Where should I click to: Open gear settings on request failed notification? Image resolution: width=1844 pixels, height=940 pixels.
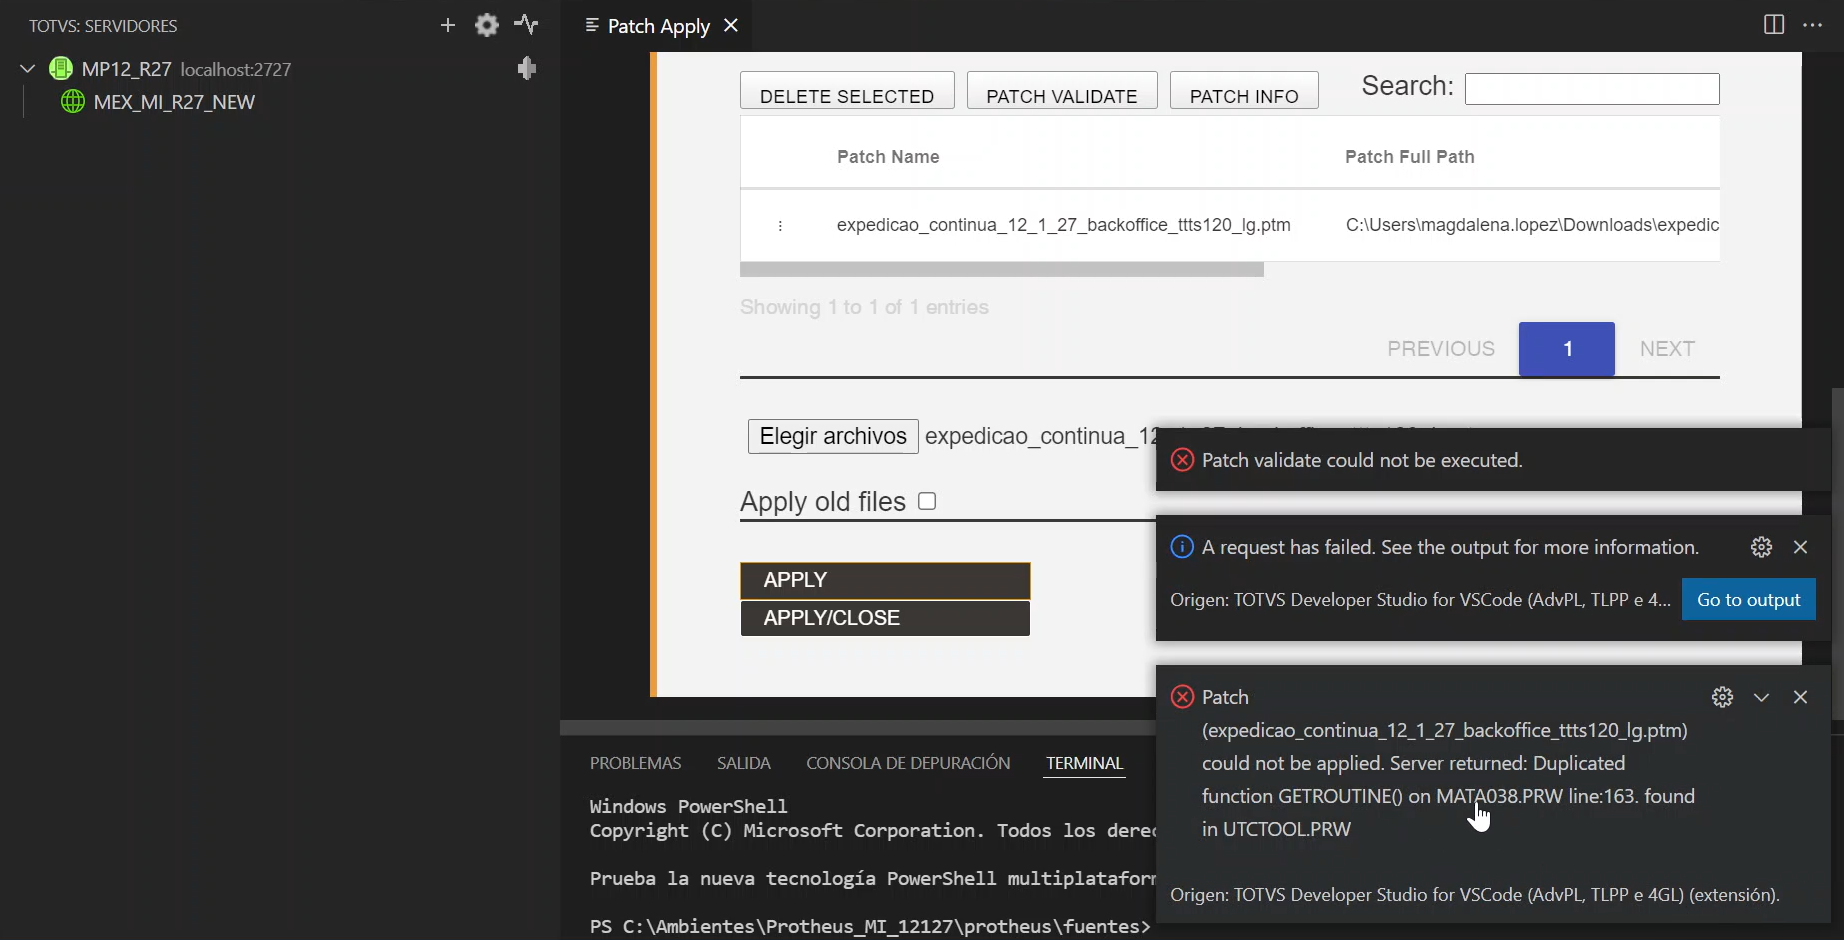point(1762,547)
